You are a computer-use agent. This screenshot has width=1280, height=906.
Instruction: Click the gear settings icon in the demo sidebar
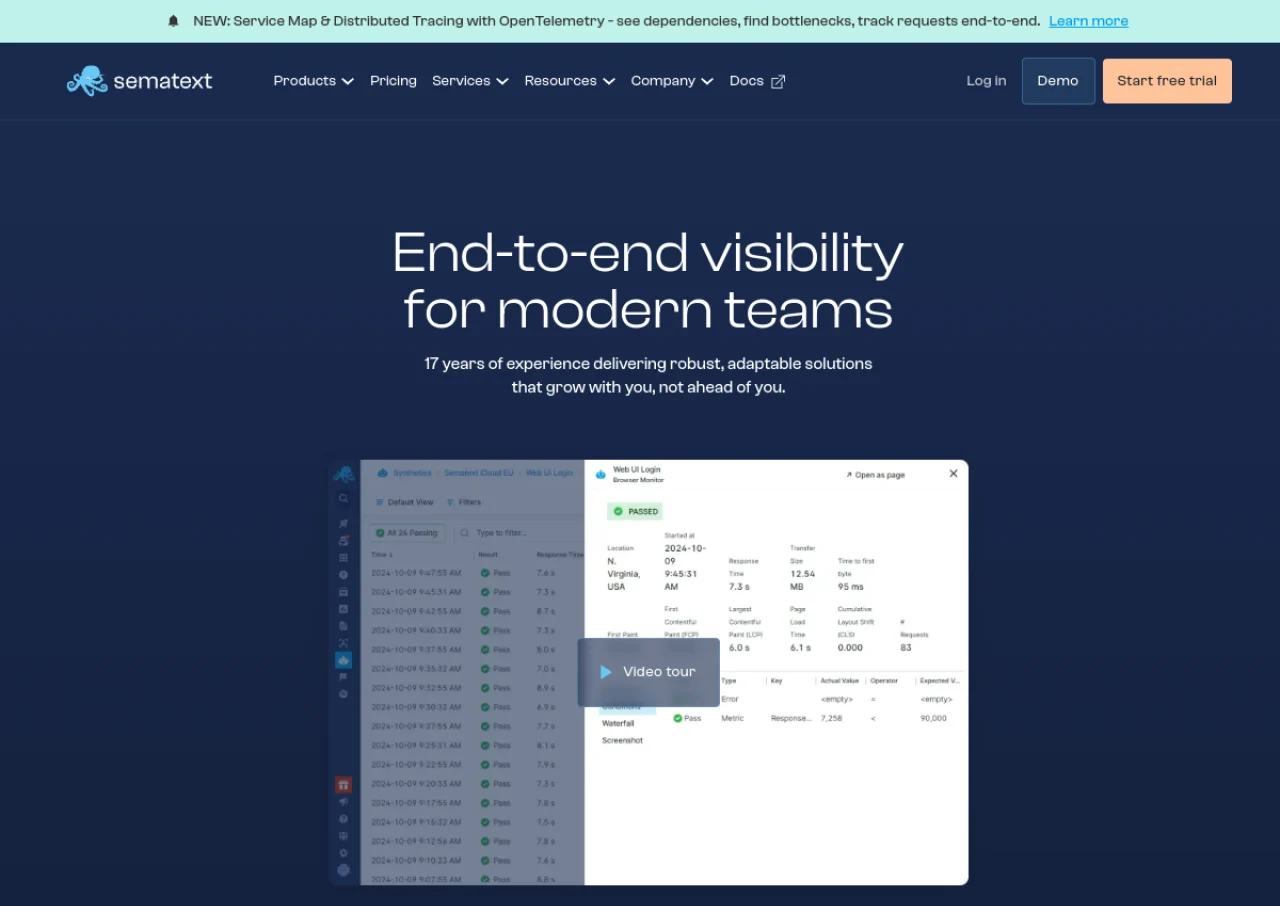pos(343,853)
